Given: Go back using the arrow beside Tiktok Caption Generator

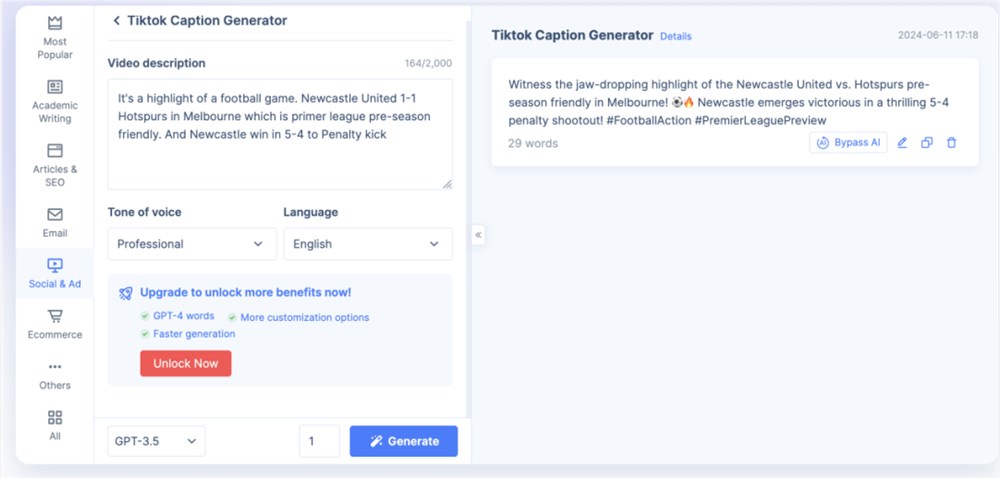Looking at the screenshot, I should (117, 21).
